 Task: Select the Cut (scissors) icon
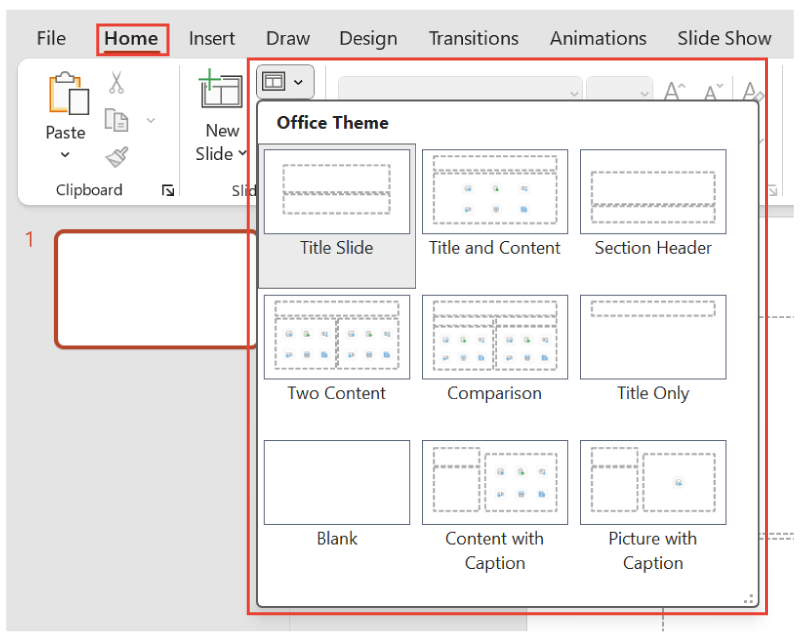(x=115, y=83)
